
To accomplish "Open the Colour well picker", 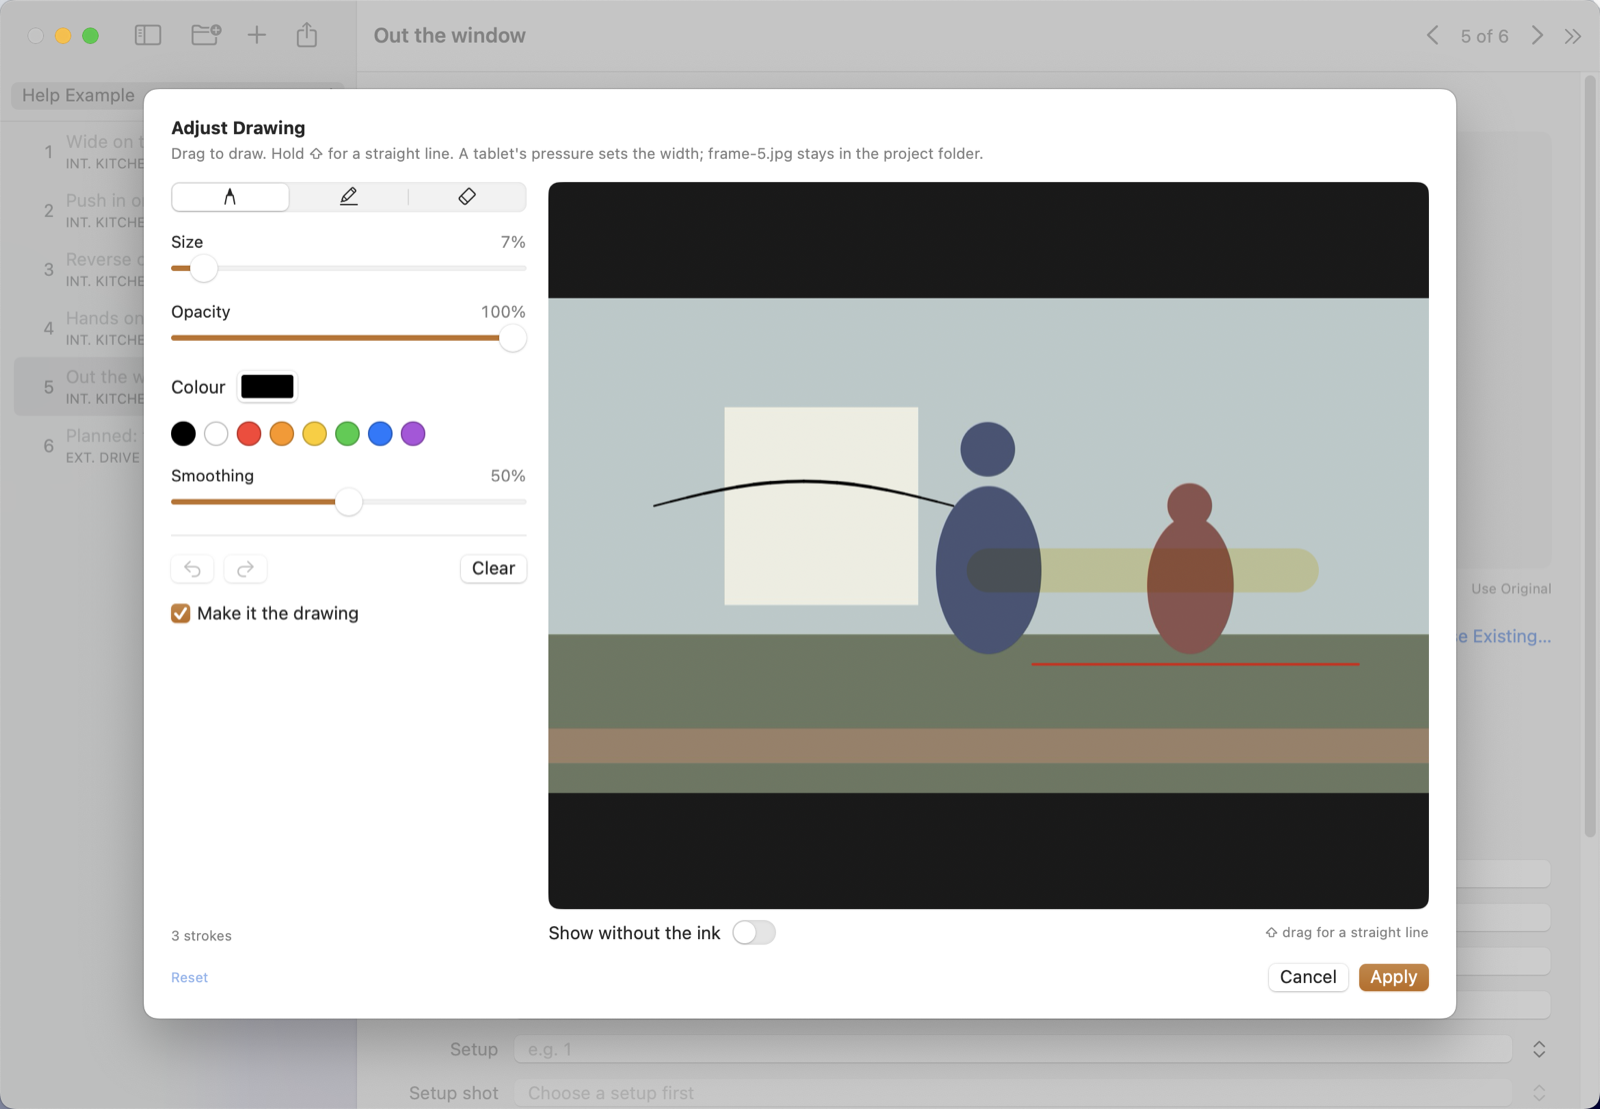I will pos(267,386).
